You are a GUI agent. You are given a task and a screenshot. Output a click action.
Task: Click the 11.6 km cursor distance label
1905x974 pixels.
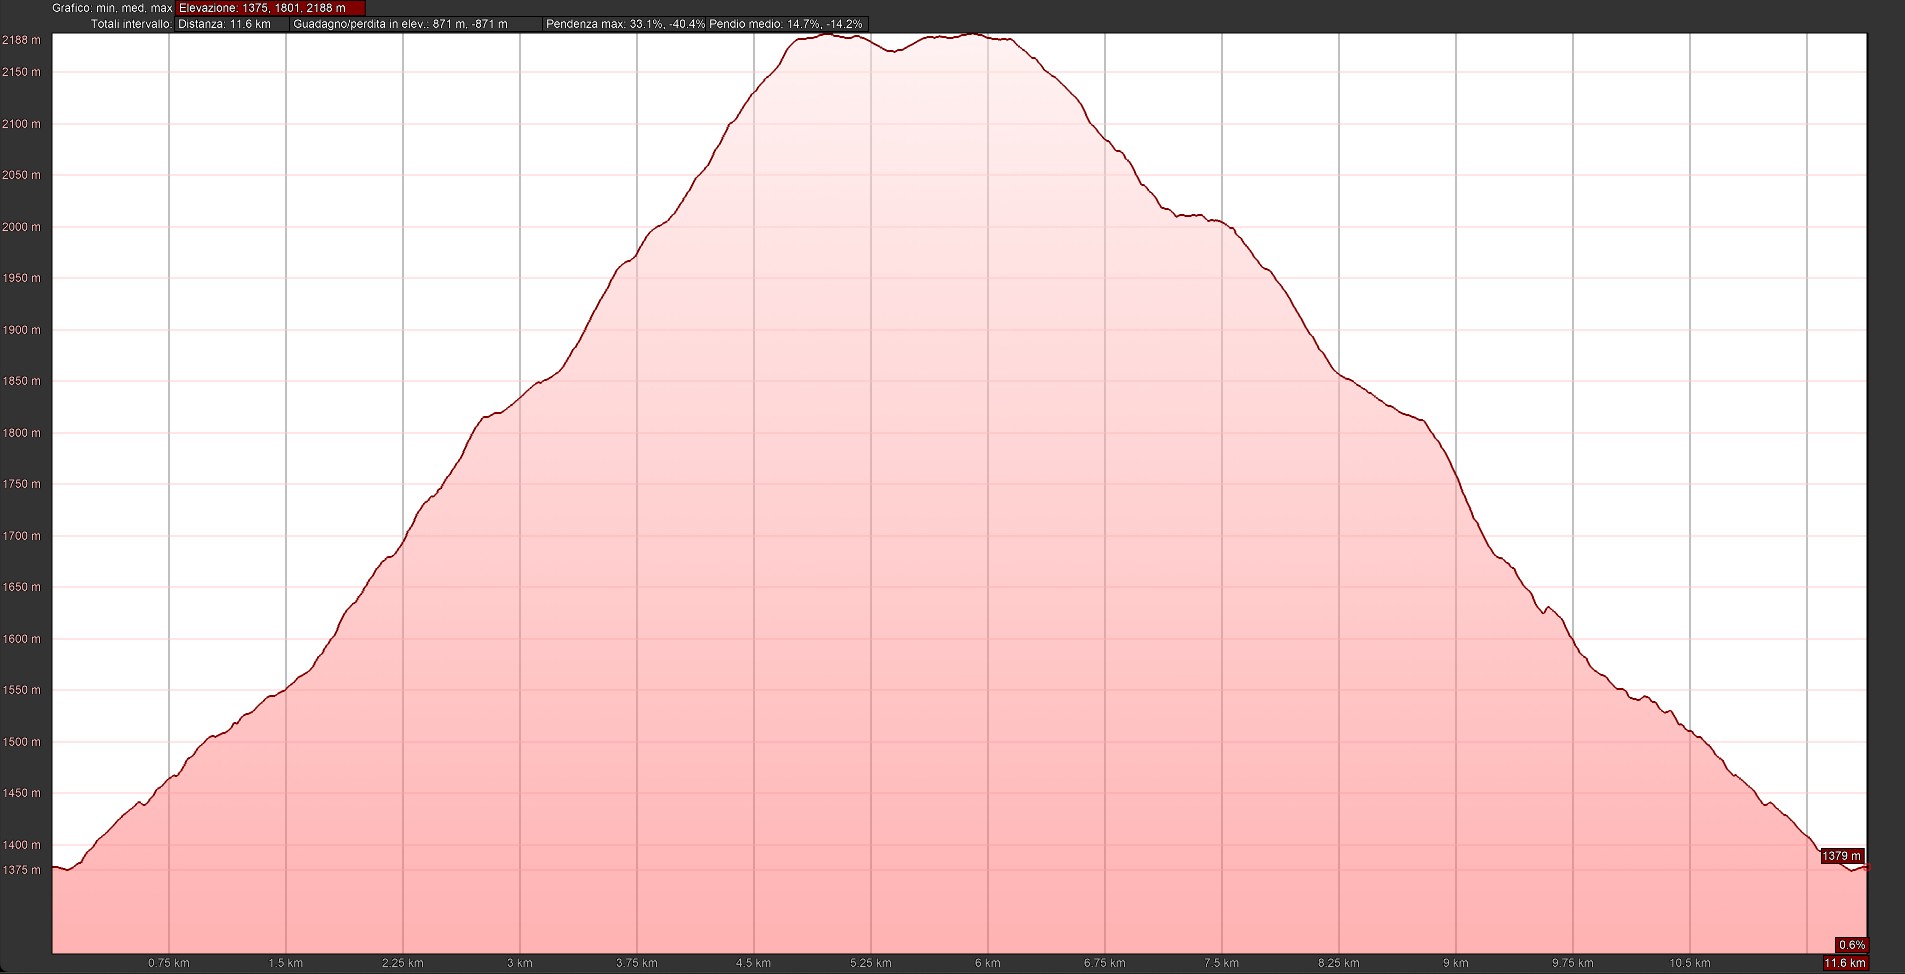click(1845, 963)
